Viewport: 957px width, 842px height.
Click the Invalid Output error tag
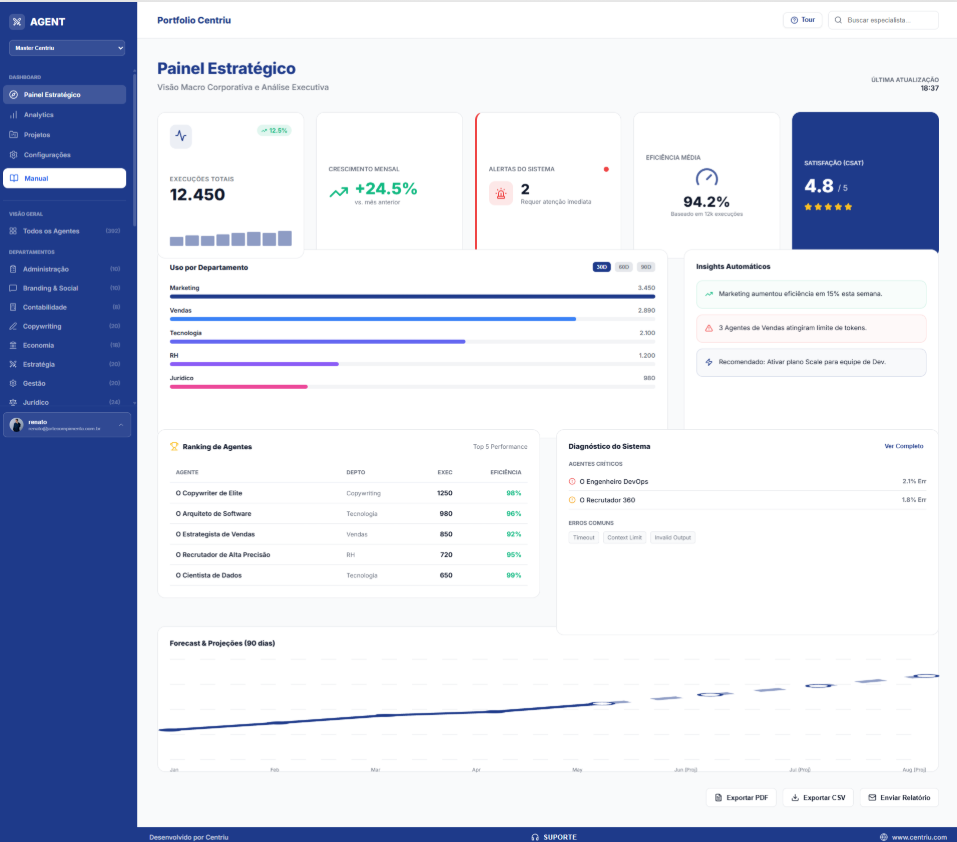(673, 538)
